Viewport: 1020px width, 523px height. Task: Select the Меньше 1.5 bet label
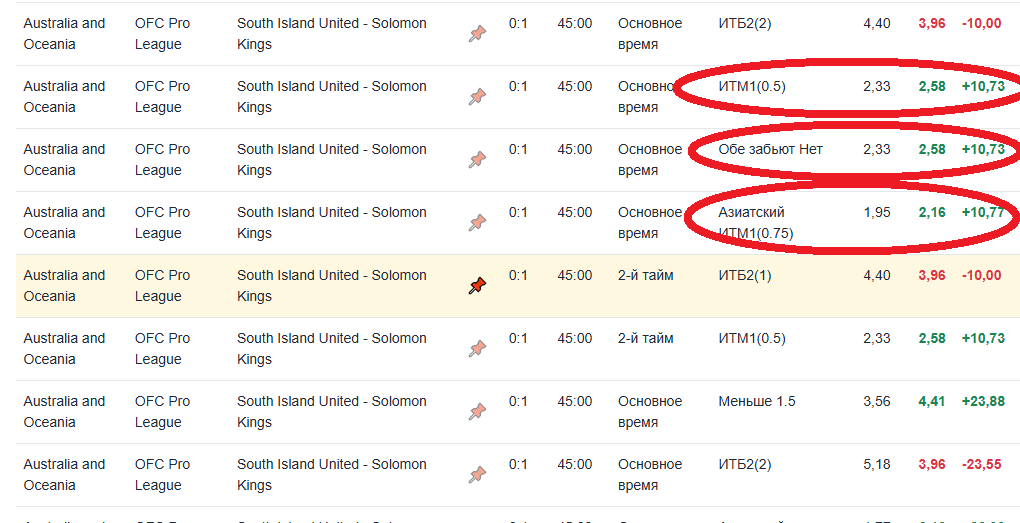(757, 401)
